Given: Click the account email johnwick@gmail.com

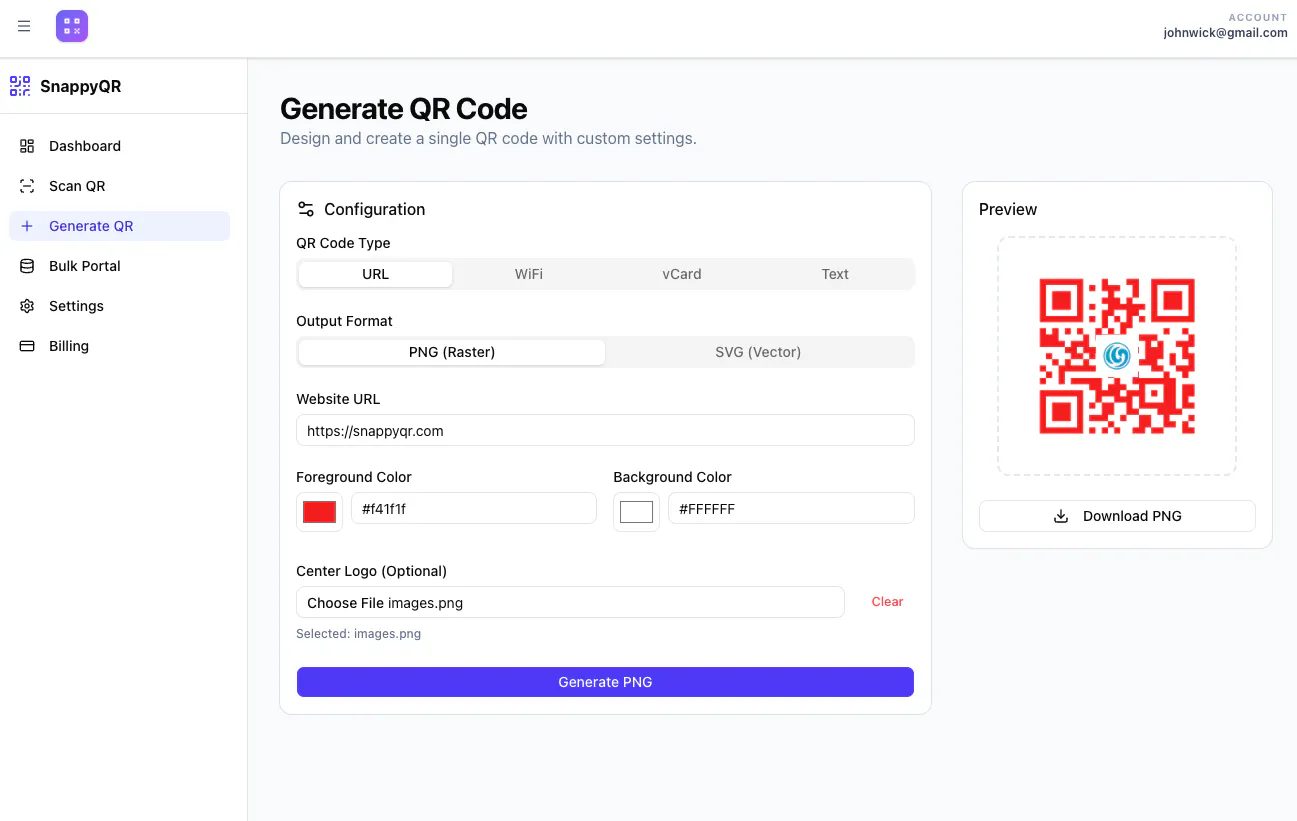Looking at the screenshot, I should 1225,33.
